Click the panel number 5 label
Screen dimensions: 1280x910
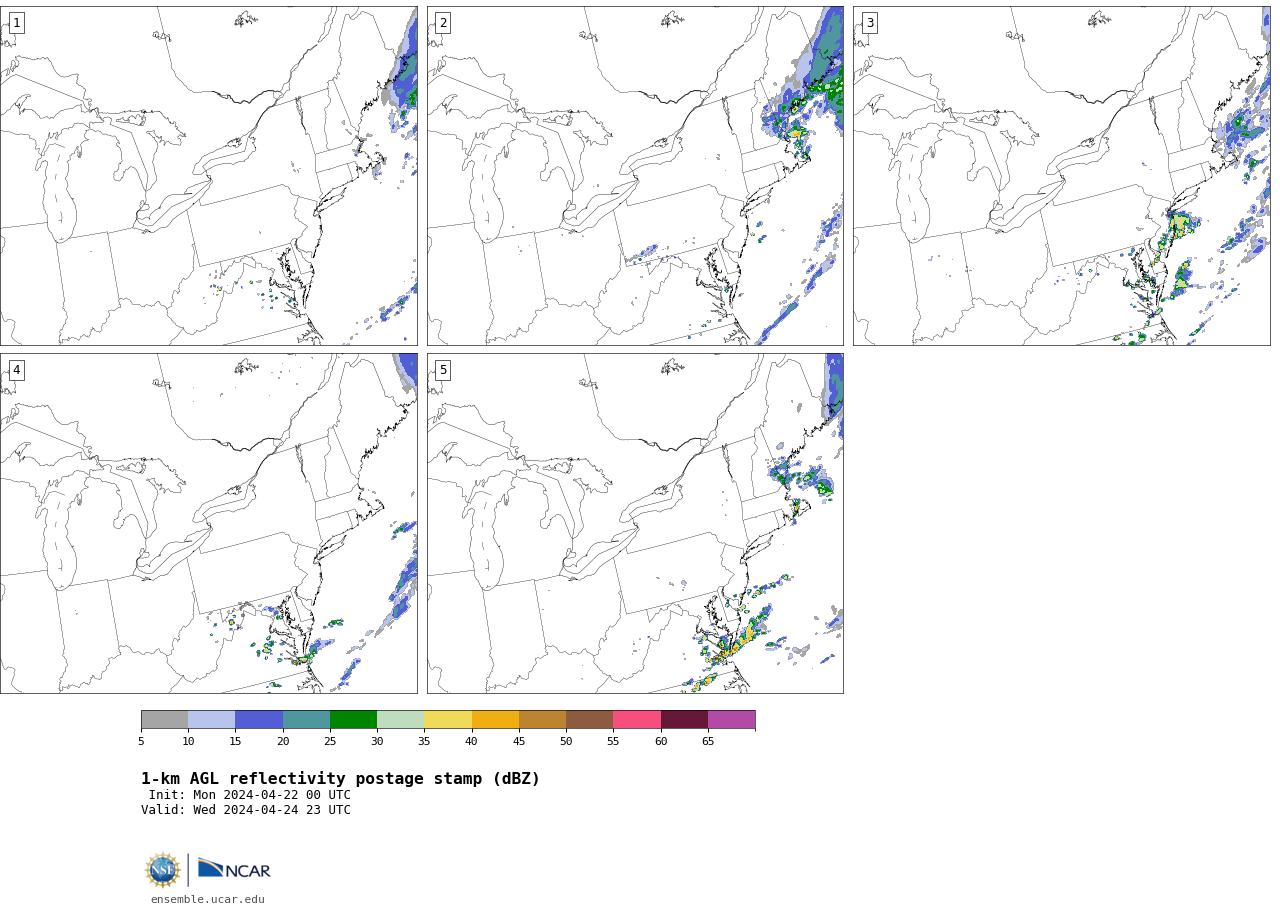tap(443, 370)
